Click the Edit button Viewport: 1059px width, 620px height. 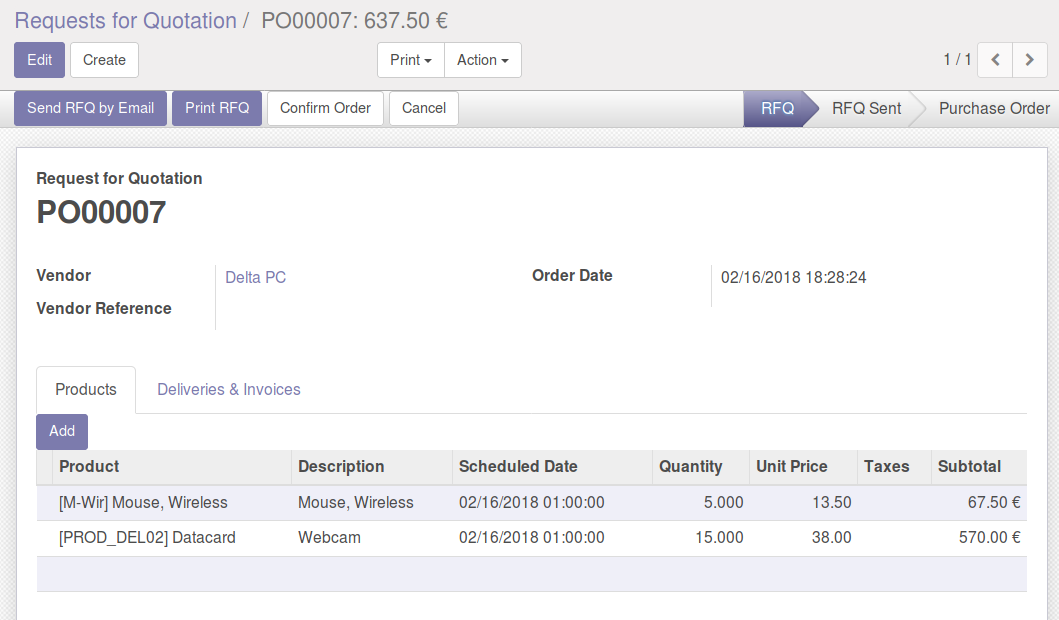(39, 60)
